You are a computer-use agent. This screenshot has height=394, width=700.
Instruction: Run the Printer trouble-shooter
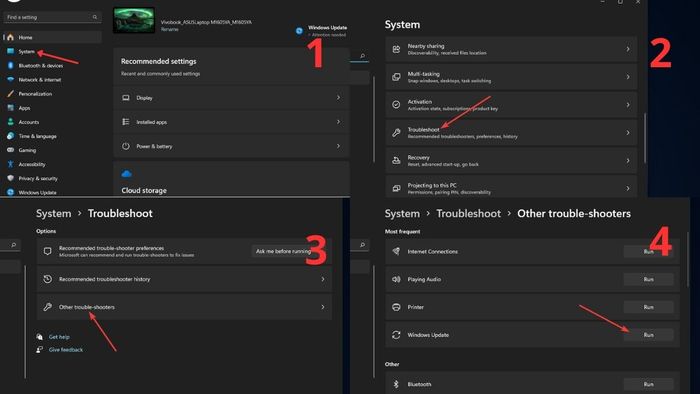(x=649, y=307)
